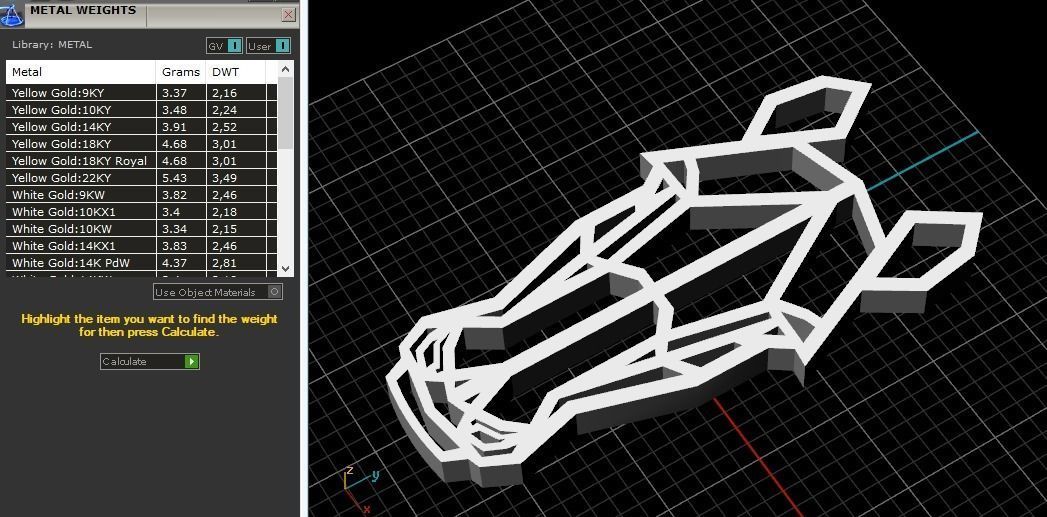Select the White Gold:10KX1 row
This screenshot has width=1047, height=517.
(x=142, y=212)
